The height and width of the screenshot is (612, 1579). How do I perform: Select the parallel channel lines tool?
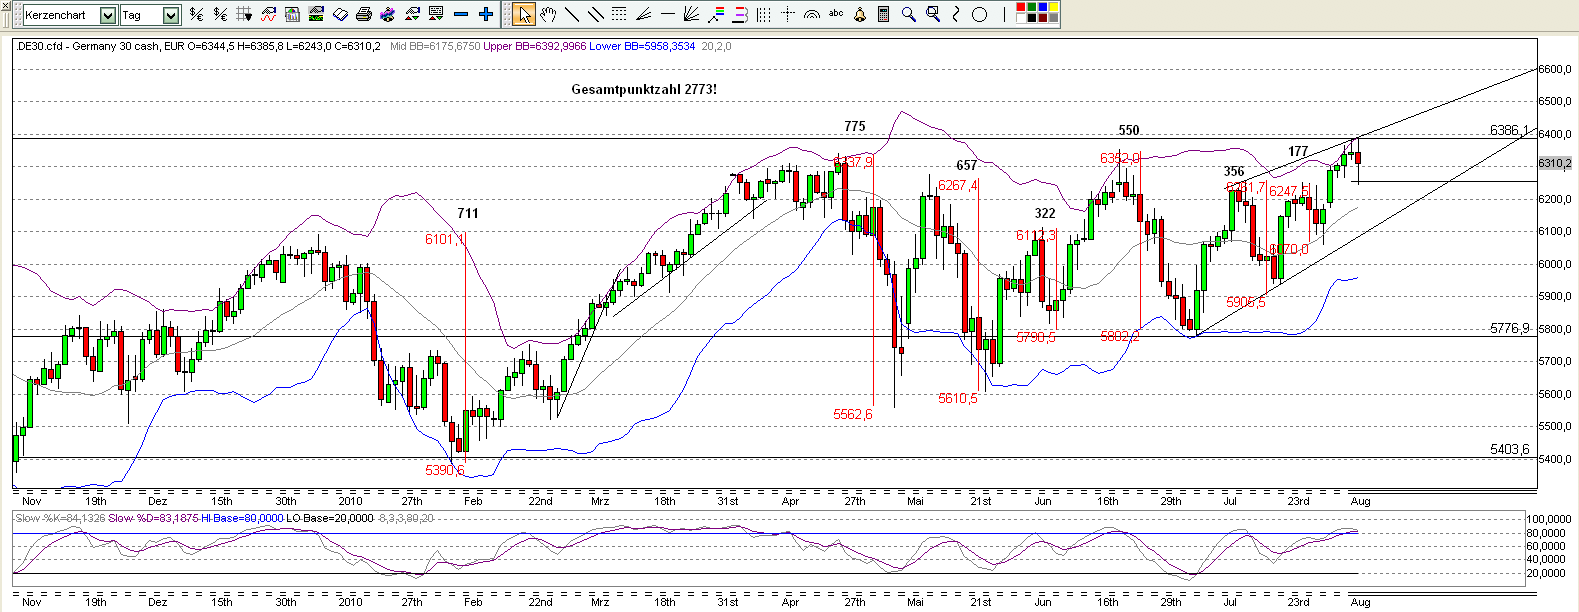pos(596,14)
